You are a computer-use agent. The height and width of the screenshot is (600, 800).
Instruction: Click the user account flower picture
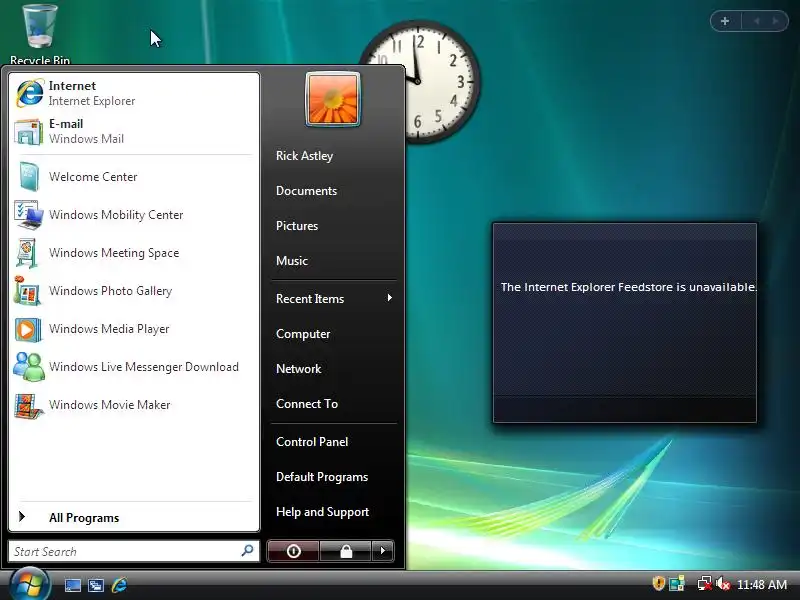[x=333, y=99]
